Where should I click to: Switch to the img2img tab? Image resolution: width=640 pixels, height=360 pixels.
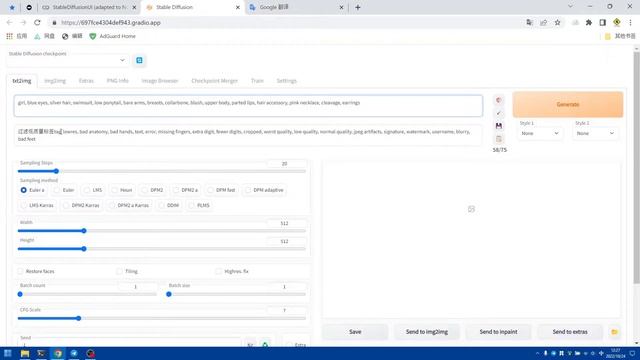pyautogui.click(x=55, y=81)
